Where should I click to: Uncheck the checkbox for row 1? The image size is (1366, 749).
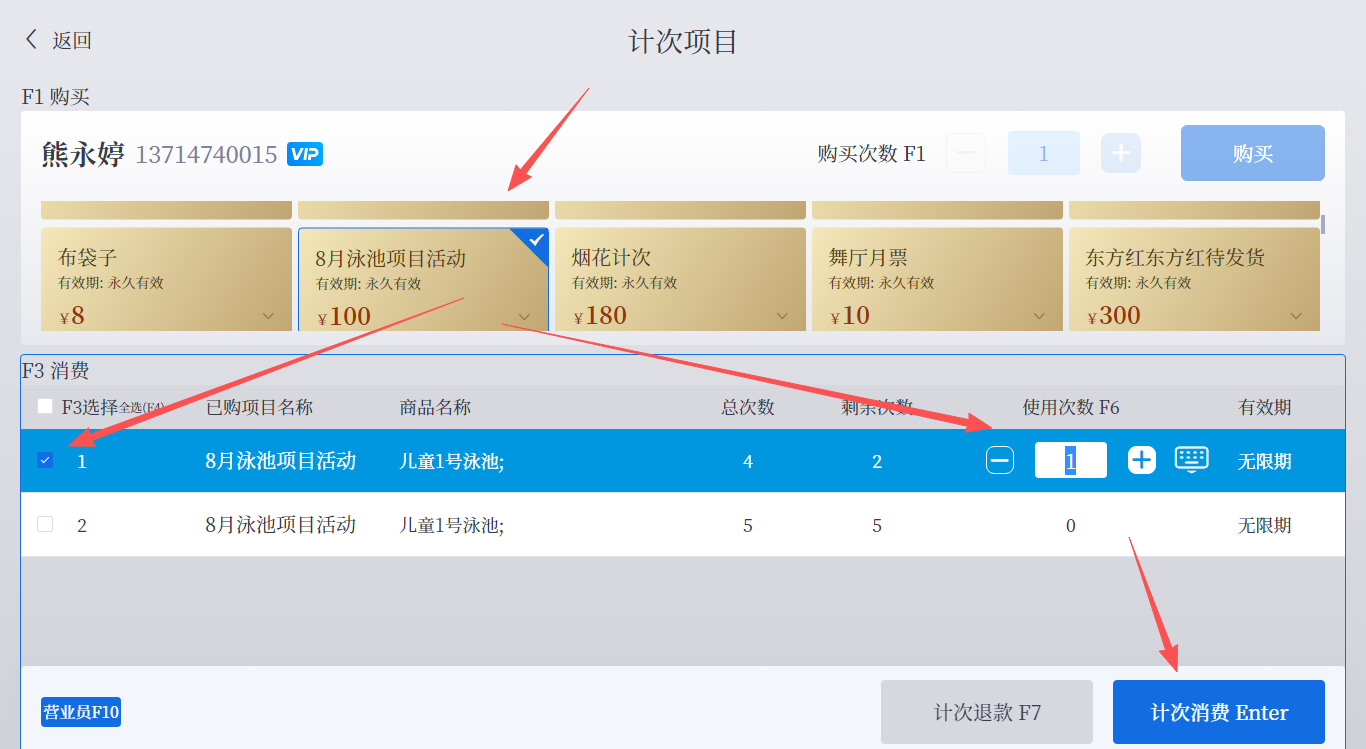click(x=45, y=460)
